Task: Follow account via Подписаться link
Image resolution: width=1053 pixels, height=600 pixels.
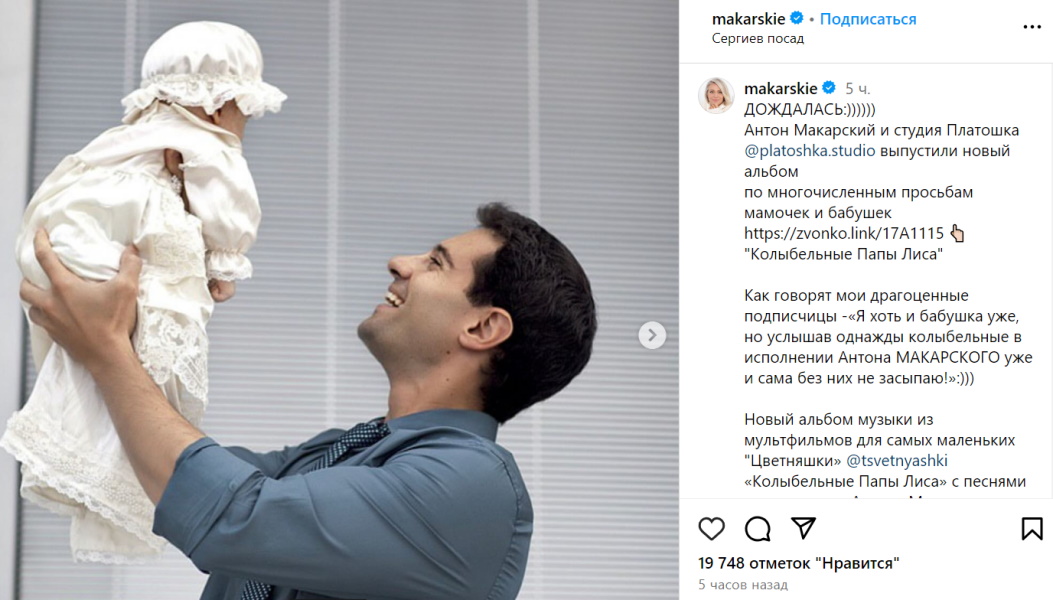Action: [868, 19]
